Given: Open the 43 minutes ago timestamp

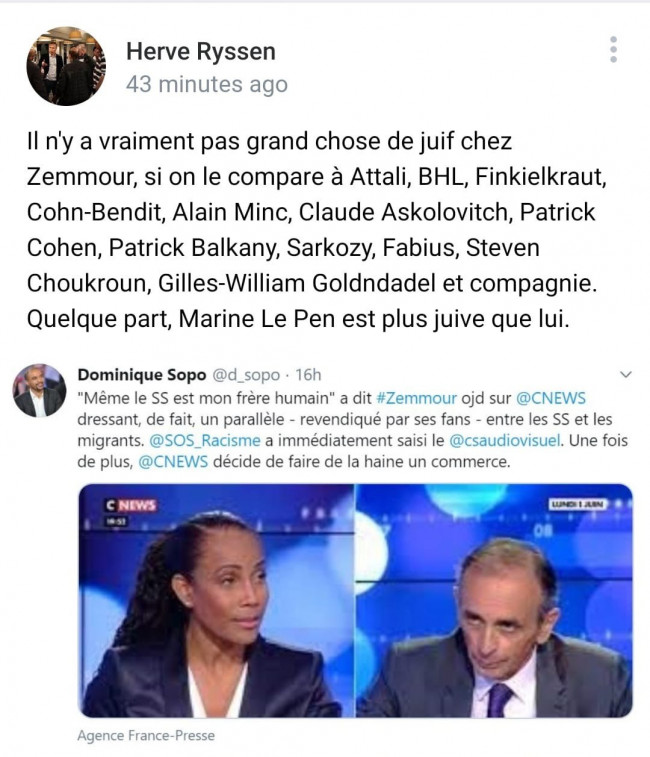Looking at the screenshot, I should (207, 84).
